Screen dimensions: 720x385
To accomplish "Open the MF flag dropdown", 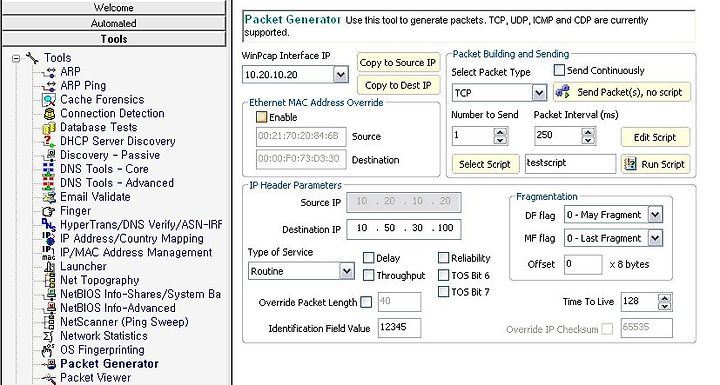I will pyautogui.click(x=655, y=238).
